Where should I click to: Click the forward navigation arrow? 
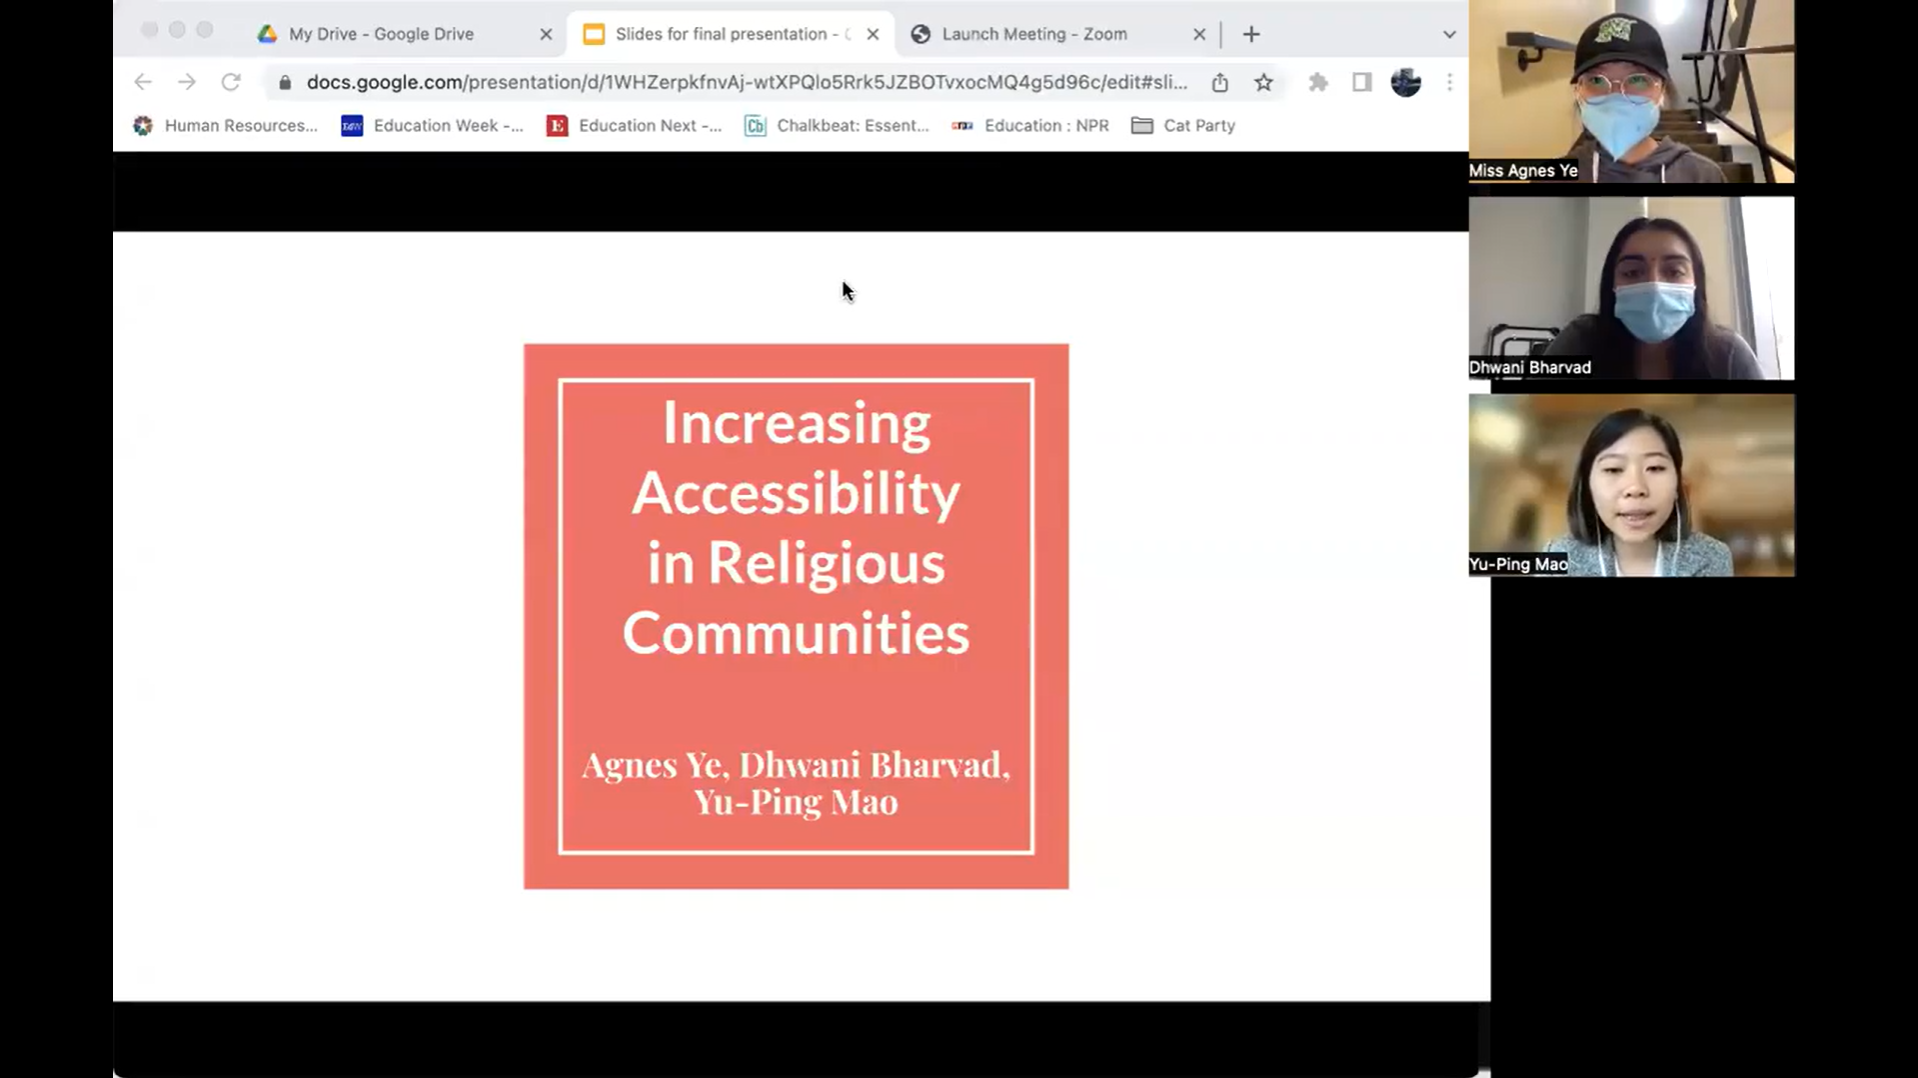point(186,82)
